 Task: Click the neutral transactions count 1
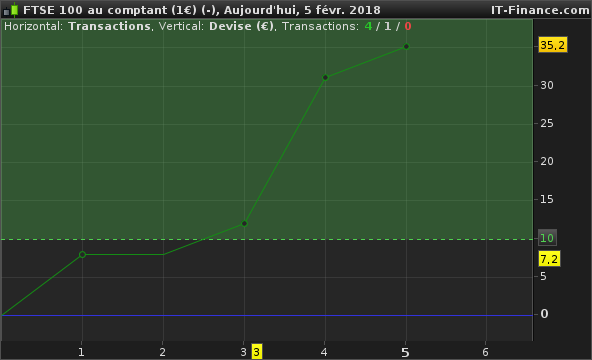(388, 26)
